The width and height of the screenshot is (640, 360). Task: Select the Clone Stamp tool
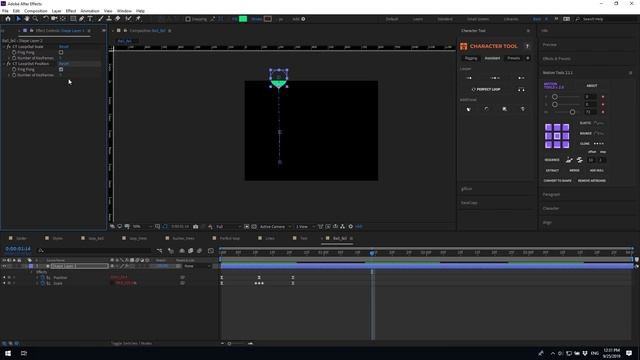[x=109, y=19]
